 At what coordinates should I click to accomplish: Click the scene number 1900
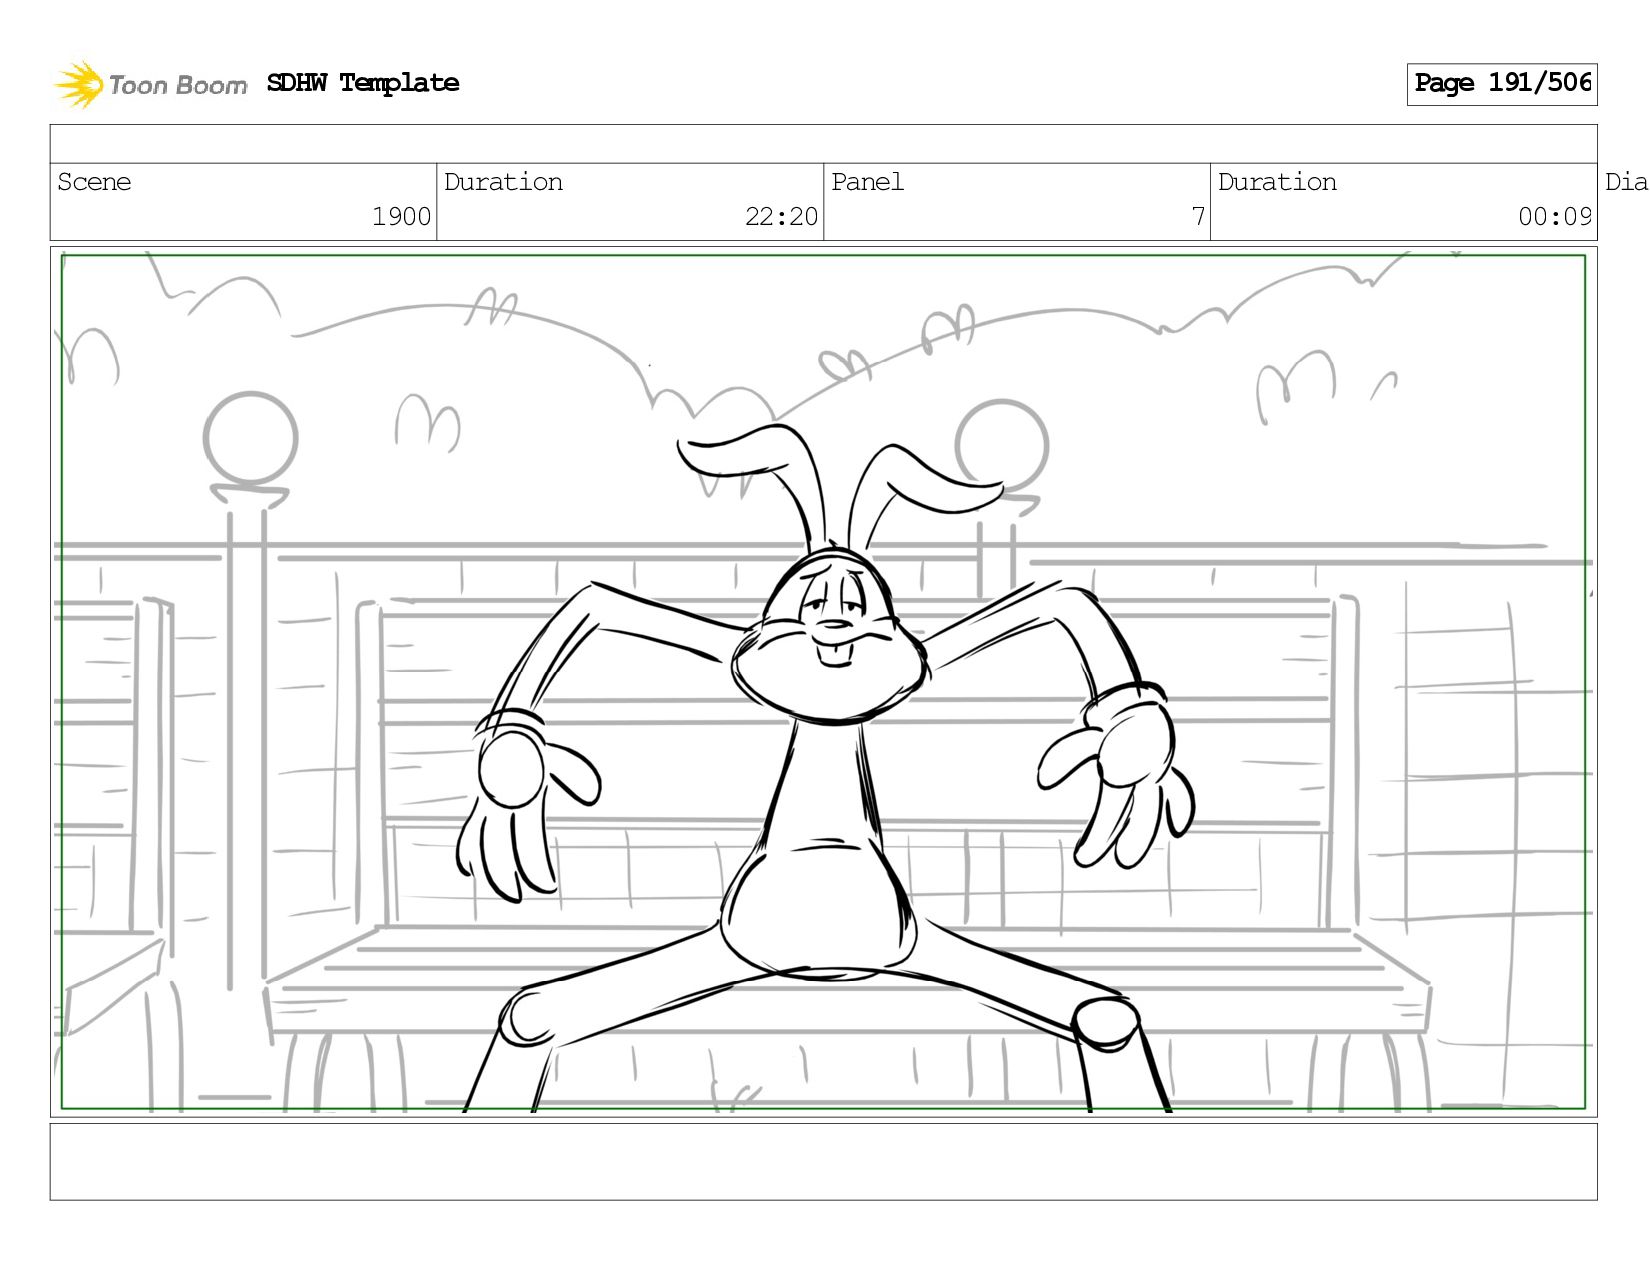click(x=401, y=216)
